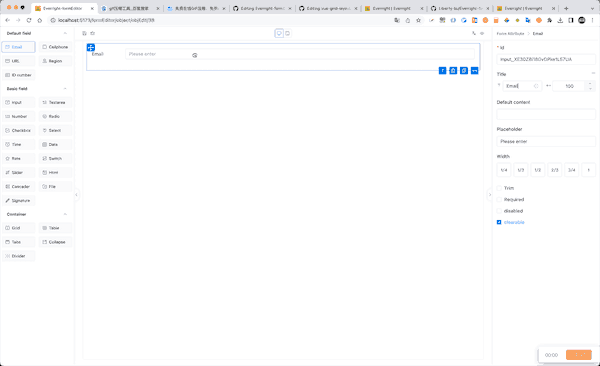The image size is (600, 366).
Task: Add a Slider component
Action: point(18,173)
